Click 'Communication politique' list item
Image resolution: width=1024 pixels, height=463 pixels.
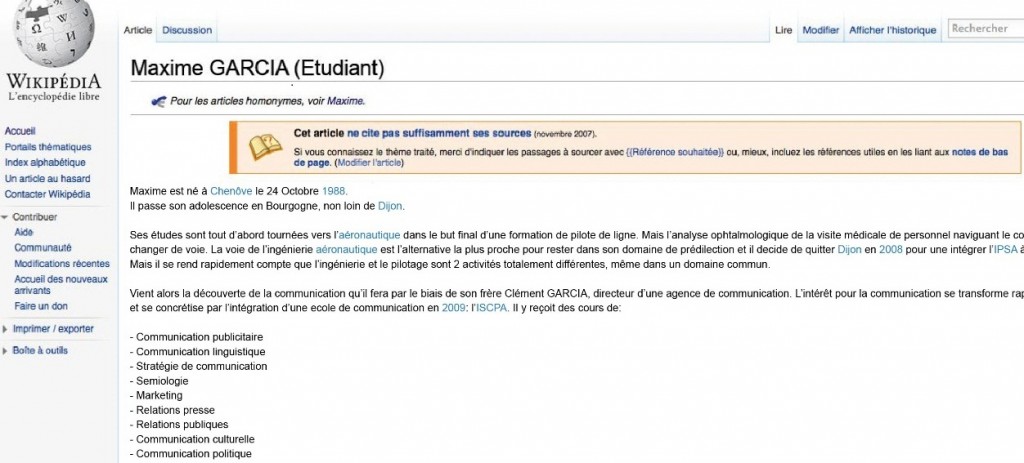191,454
